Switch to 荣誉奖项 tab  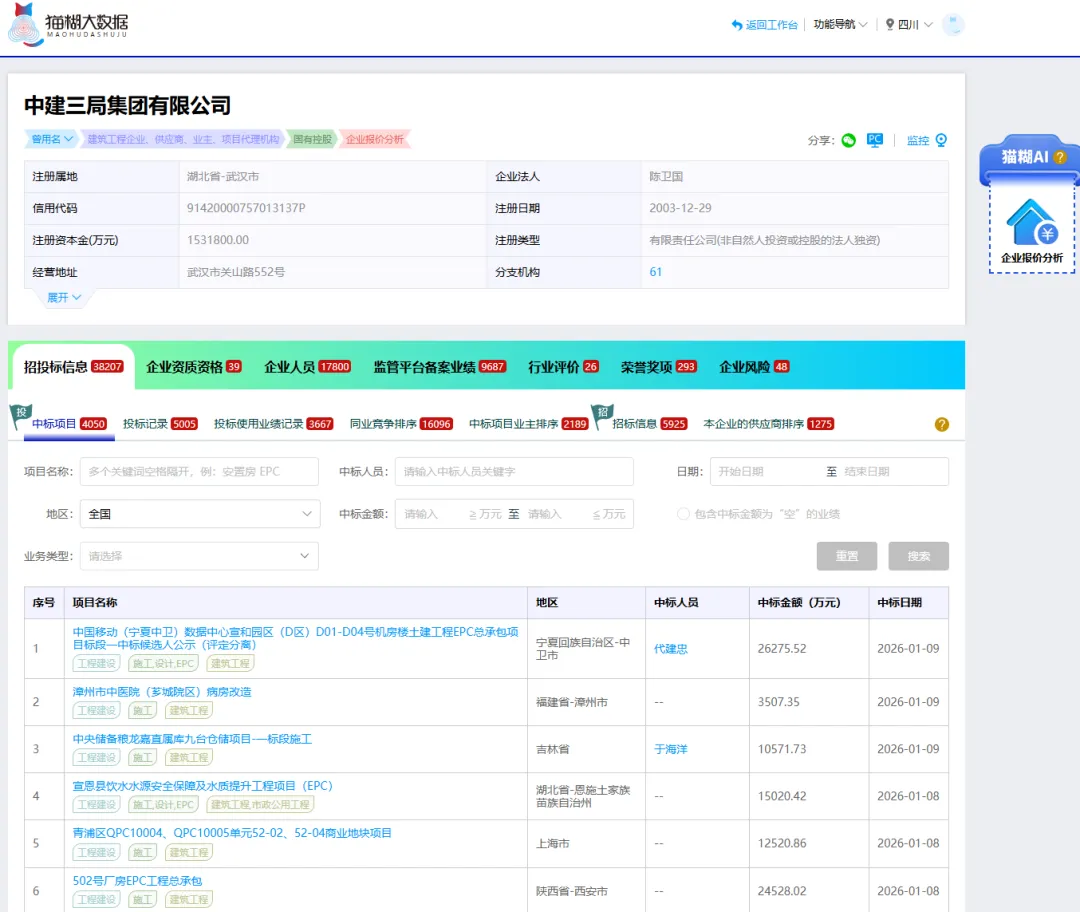click(x=658, y=366)
